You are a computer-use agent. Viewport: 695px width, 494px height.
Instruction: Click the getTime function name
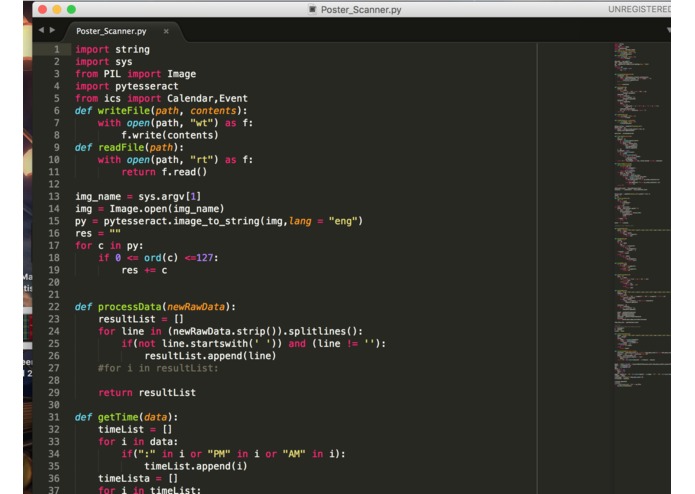(x=118, y=417)
